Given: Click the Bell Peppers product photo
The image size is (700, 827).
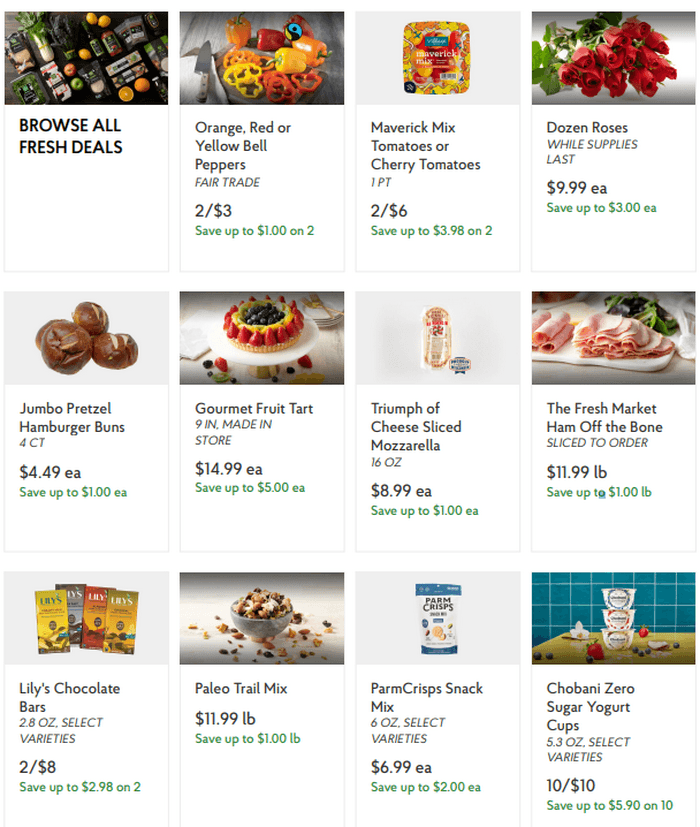Looking at the screenshot, I should tap(261, 57).
